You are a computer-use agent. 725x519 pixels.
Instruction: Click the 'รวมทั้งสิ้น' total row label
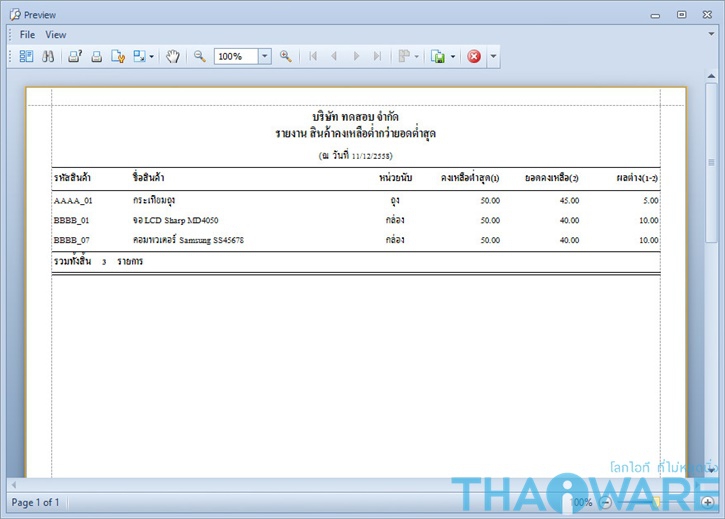(73, 261)
